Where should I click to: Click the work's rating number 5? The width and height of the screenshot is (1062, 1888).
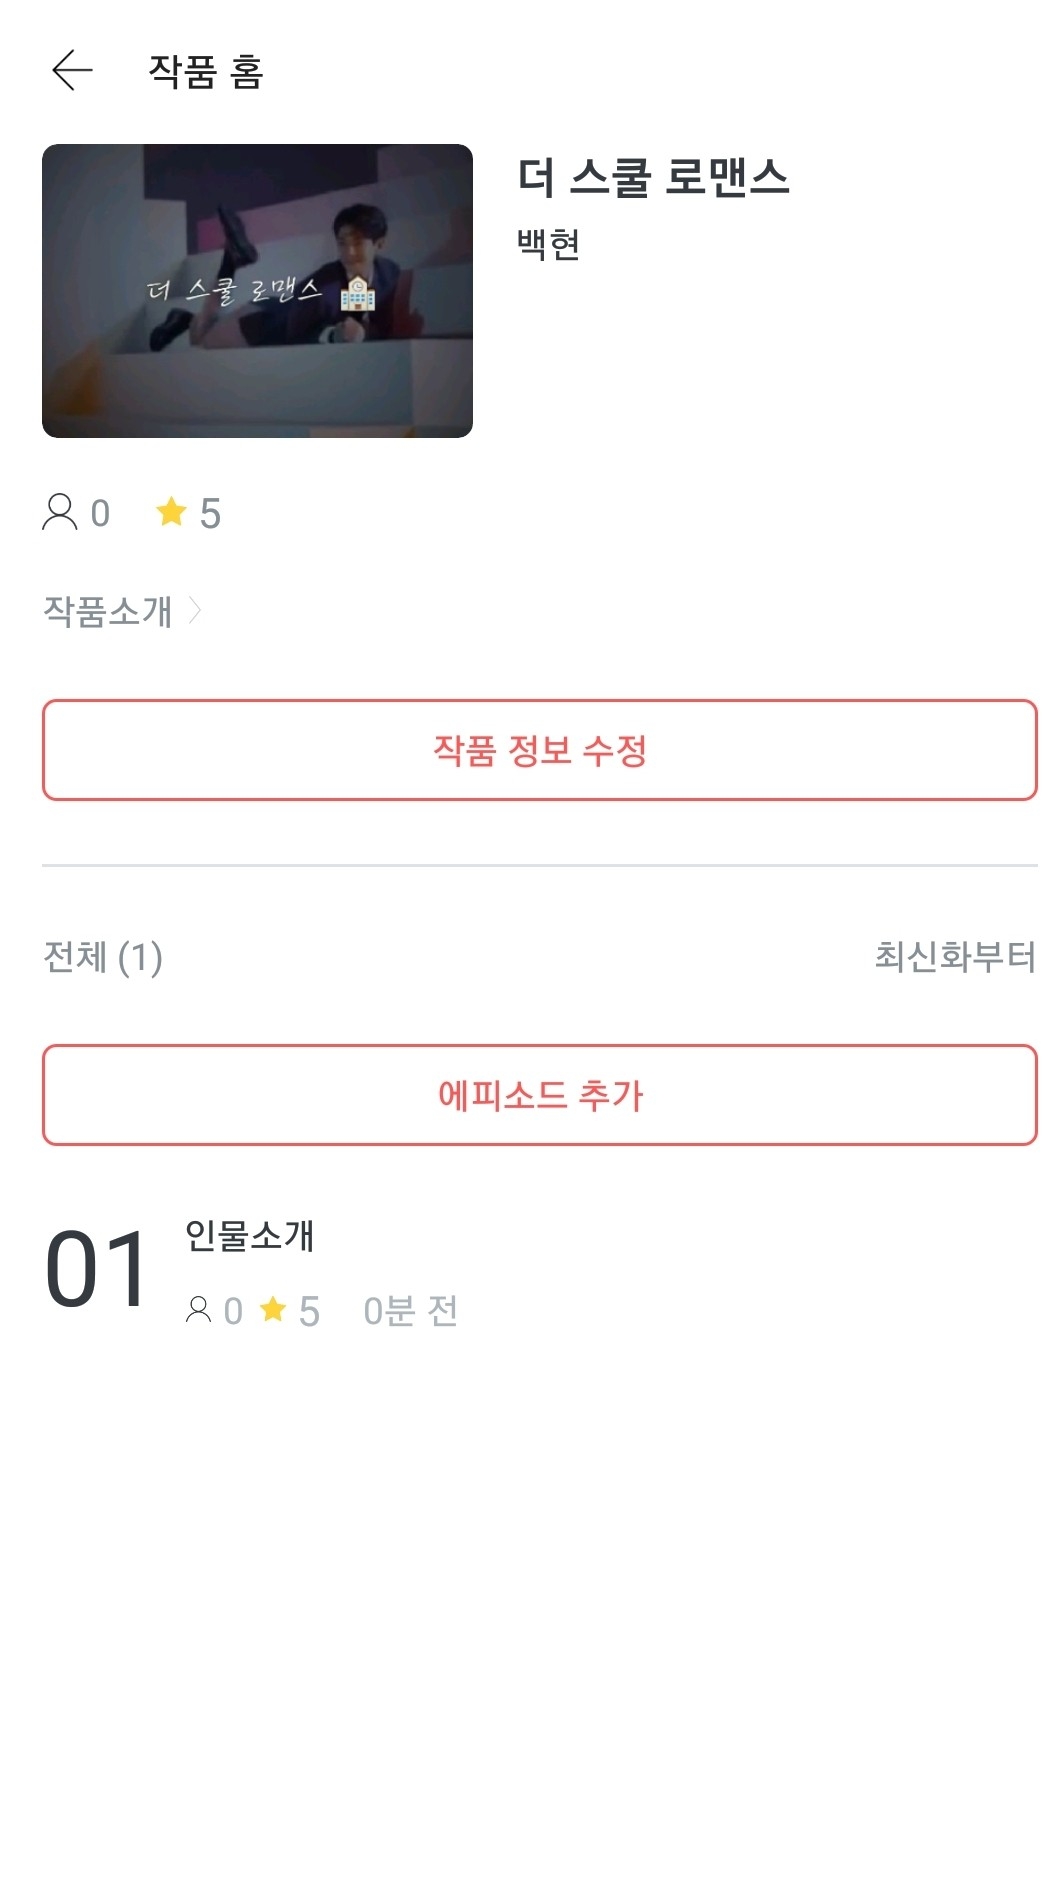tap(210, 514)
